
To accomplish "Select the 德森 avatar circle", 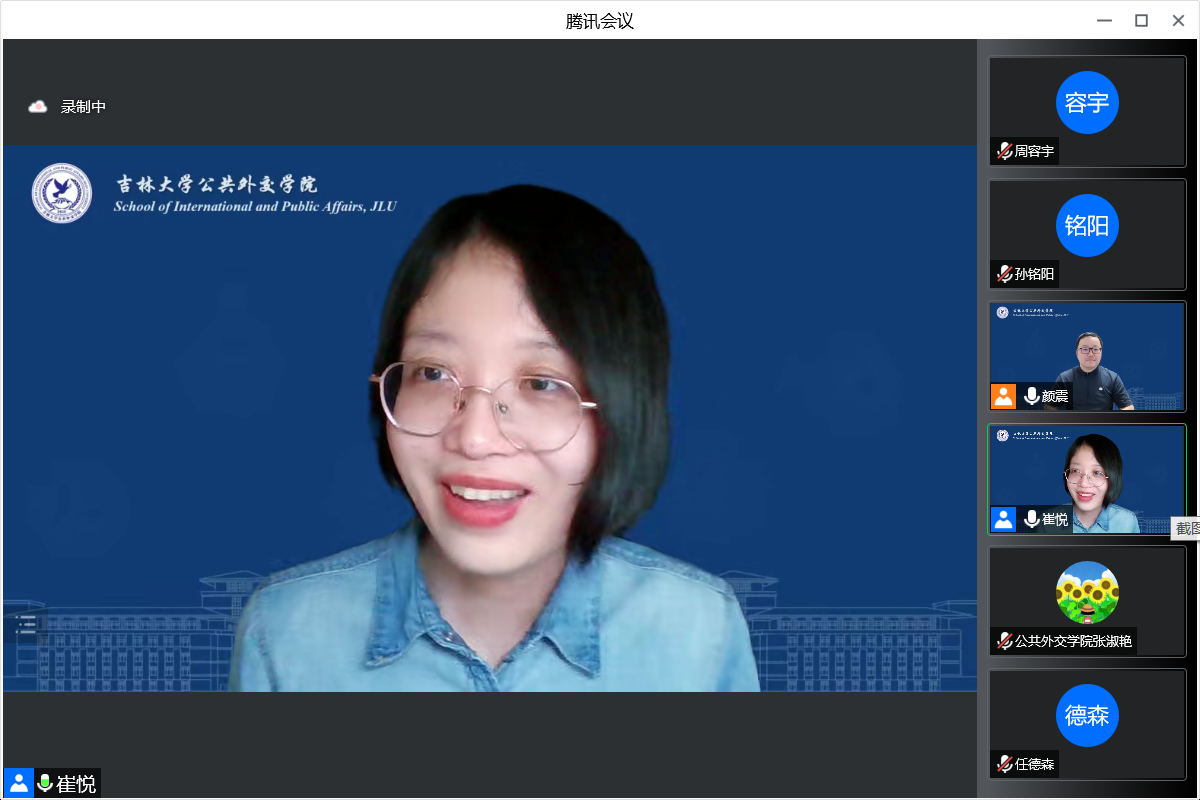I will click(x=1087, y=715).
